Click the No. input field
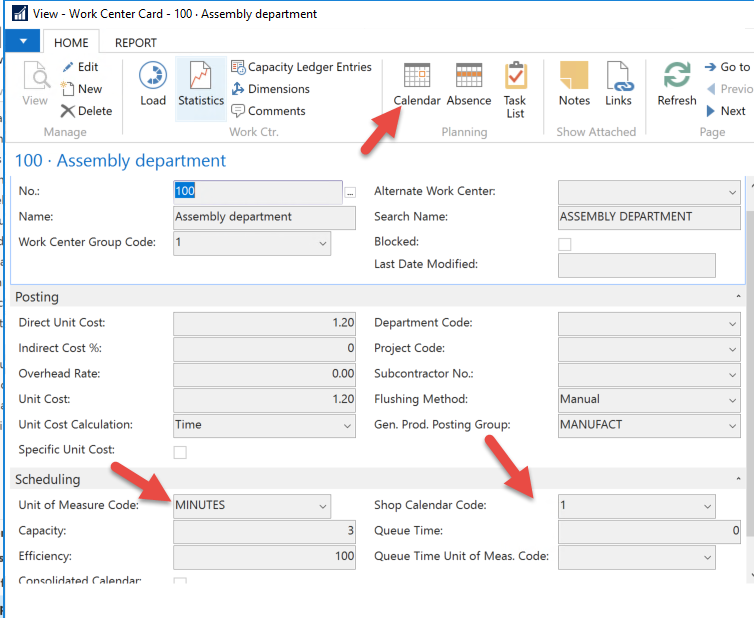This screenshot has height=618, width=754. [258, 192]
